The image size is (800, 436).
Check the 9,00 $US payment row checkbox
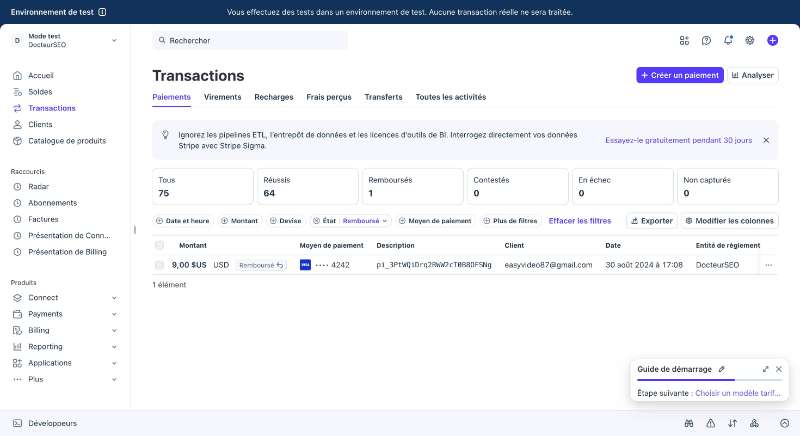159,265
